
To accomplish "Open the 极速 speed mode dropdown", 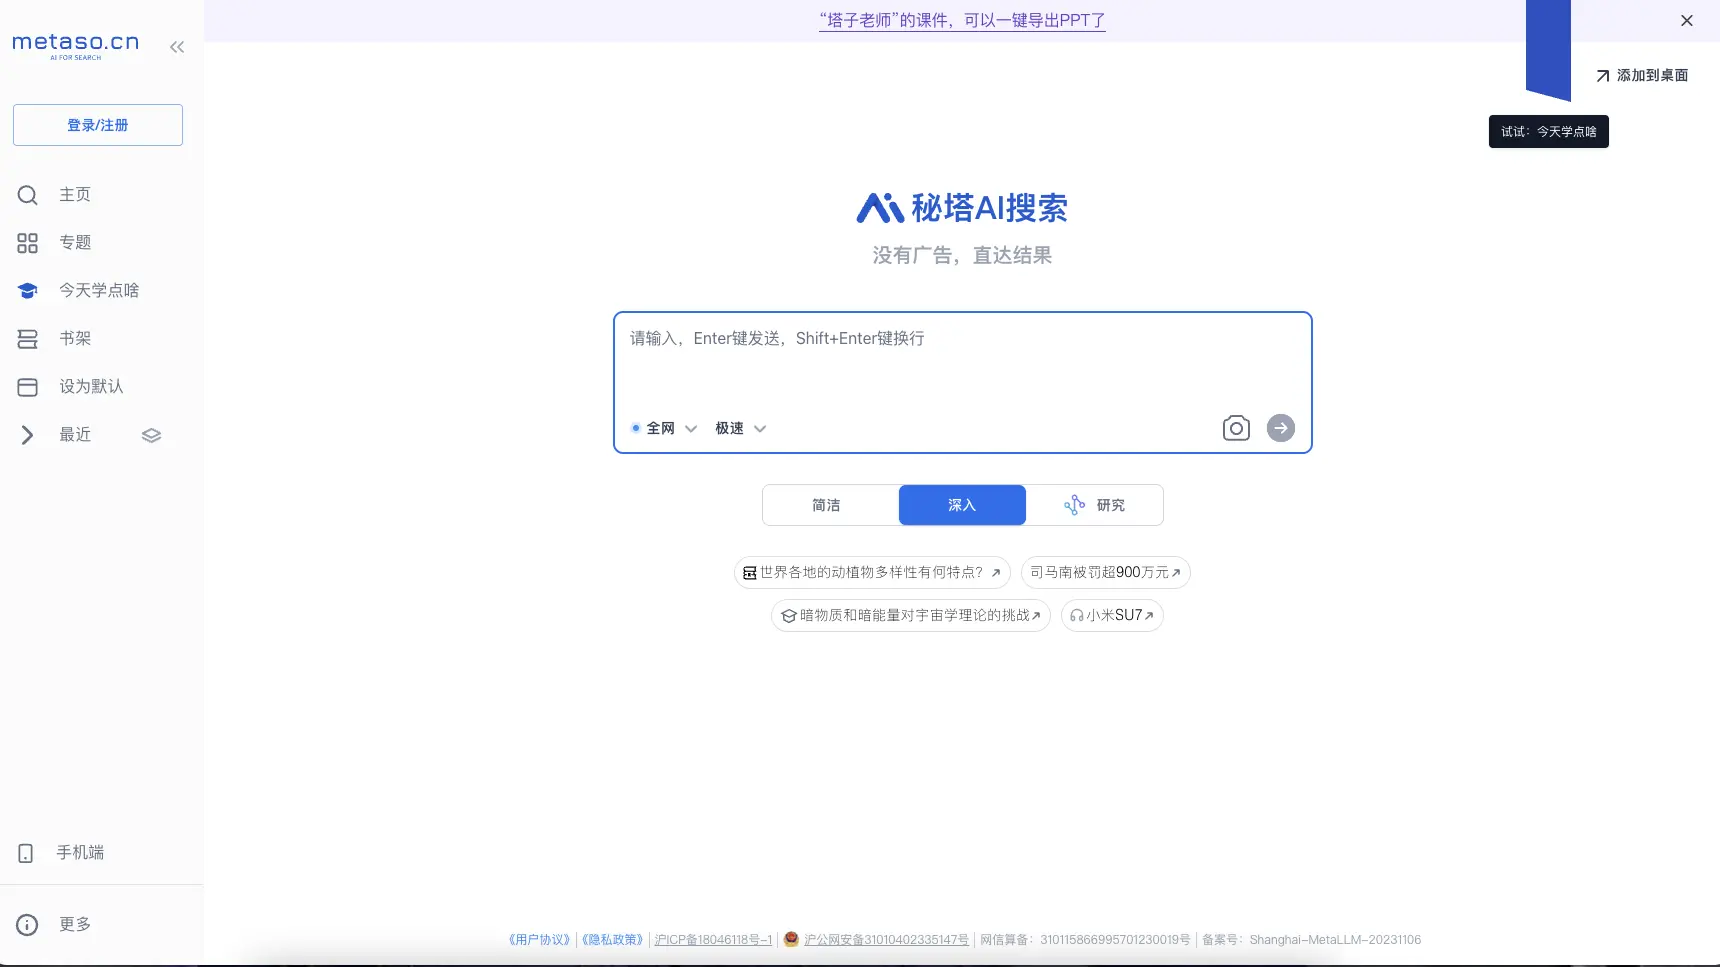I will pyautogui.click(x=741, y=428).
